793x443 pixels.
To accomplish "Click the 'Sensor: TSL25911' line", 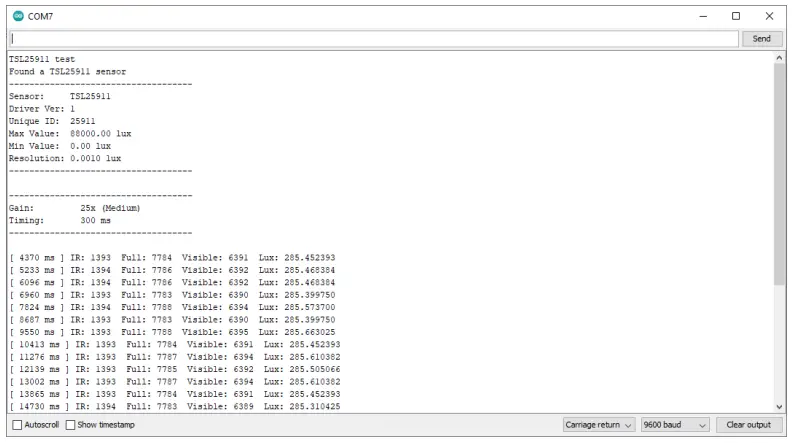I will 60,96.
